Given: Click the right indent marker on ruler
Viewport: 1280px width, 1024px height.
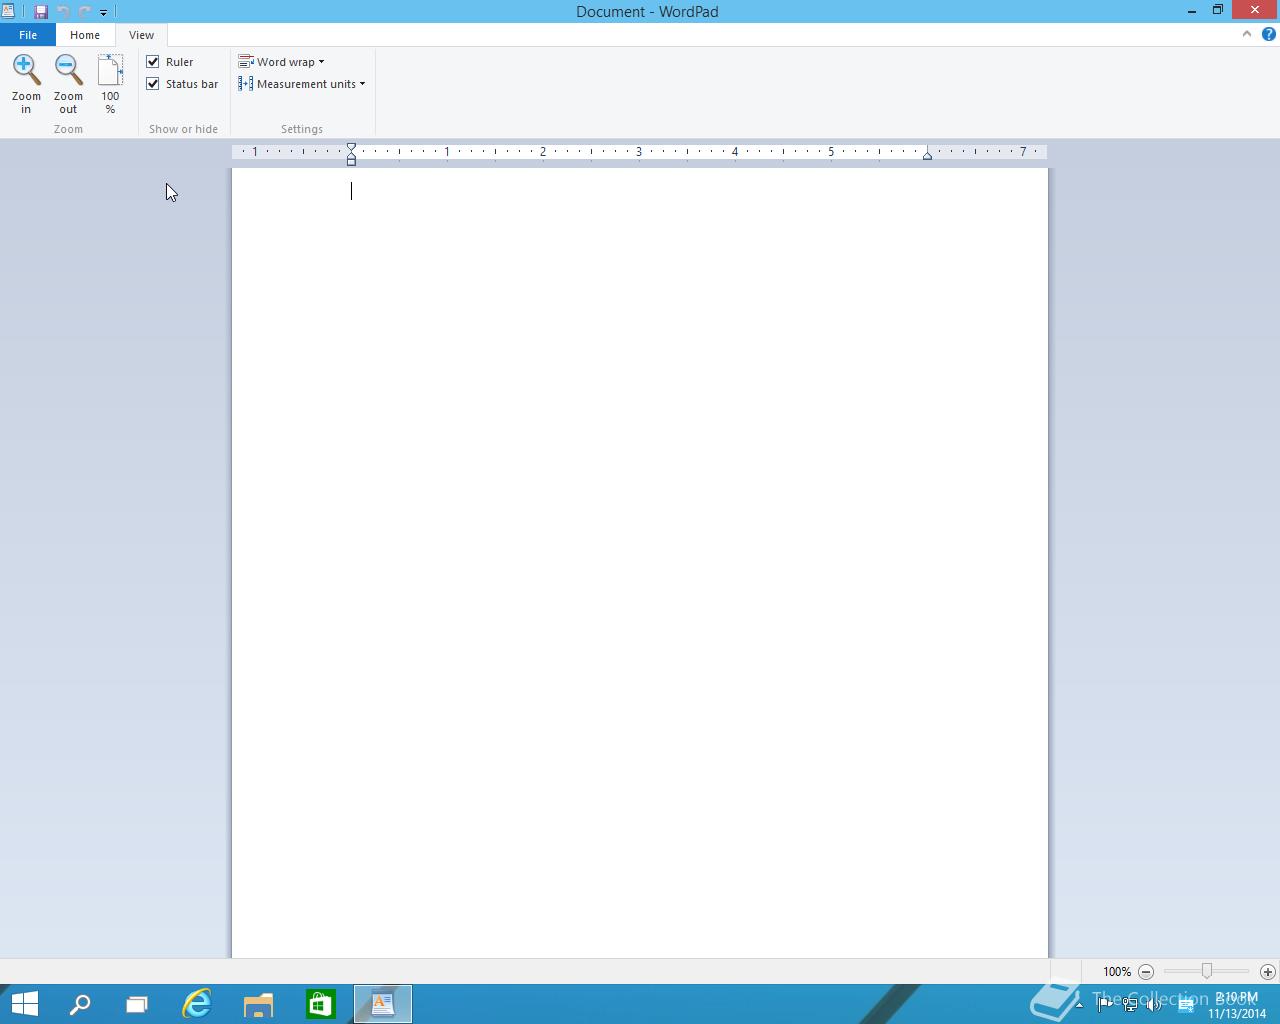Looking at the screenshot, I should point(927,155).
